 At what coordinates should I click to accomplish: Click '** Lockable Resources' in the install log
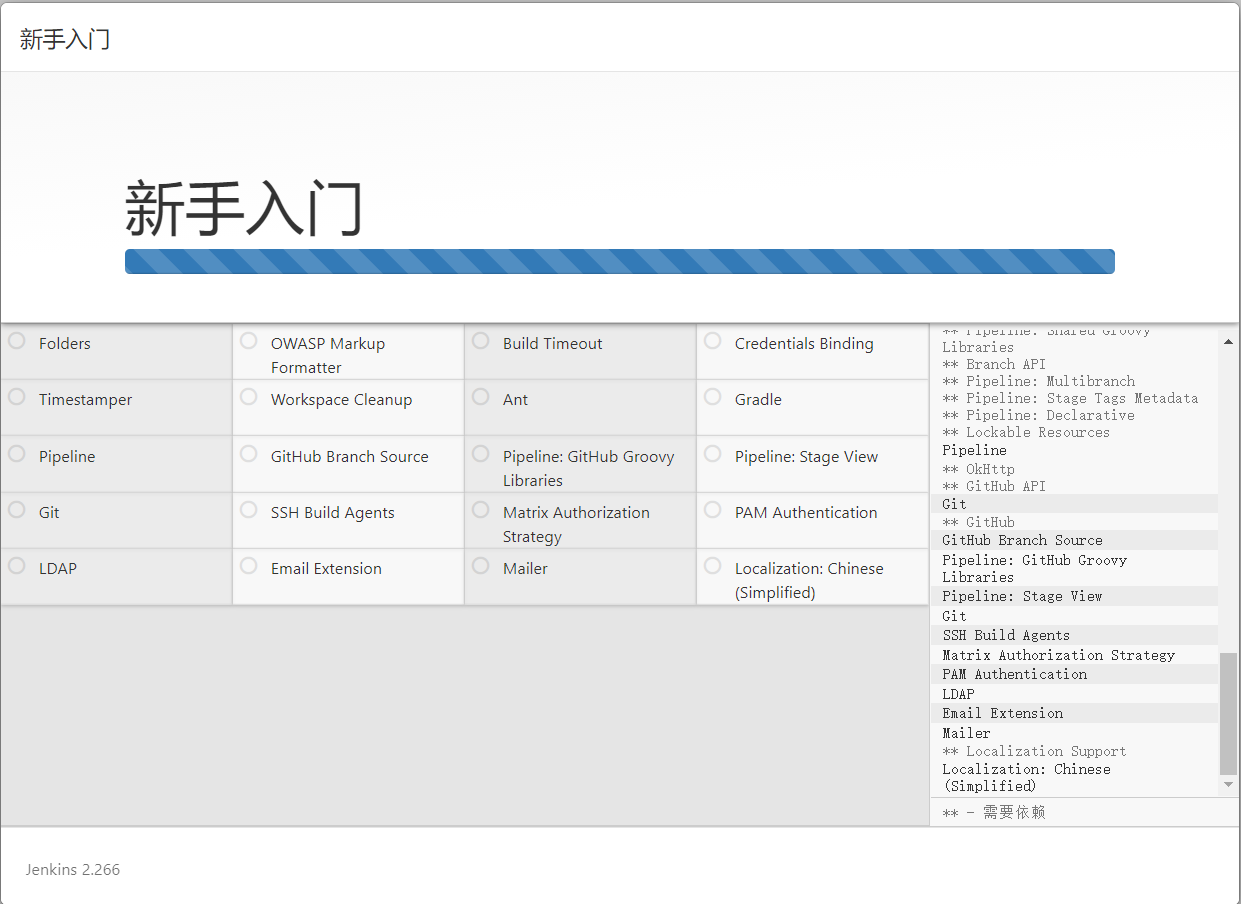(x=1026, y=433)
